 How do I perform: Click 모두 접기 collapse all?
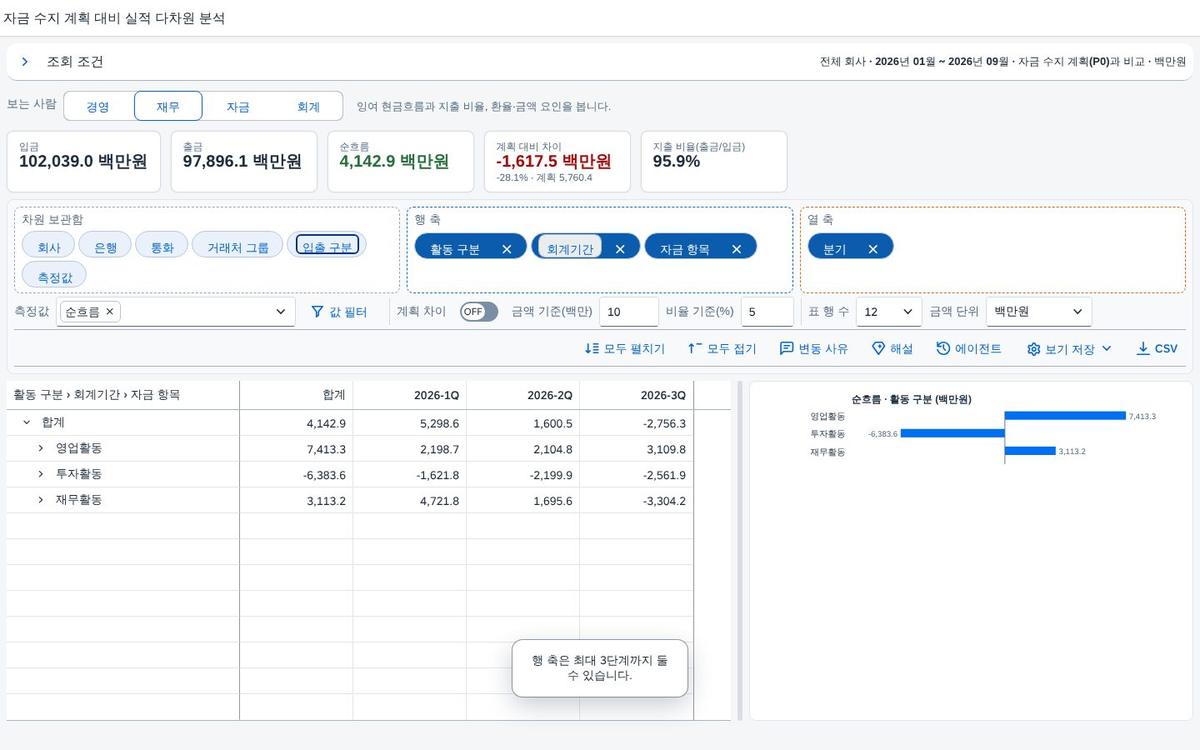pyautogui.click(x=722, y=349)
